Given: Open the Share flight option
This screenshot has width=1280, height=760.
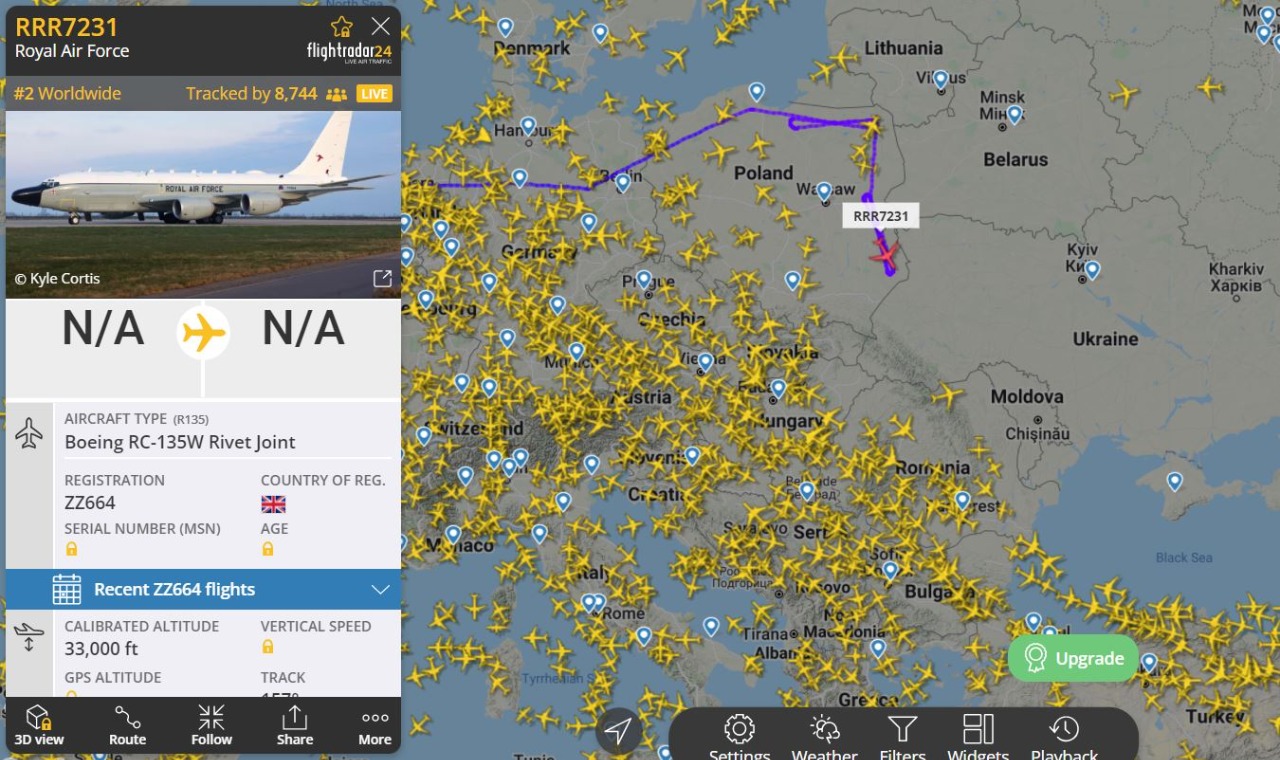Looking at the screenshot, I should pyautogui.click(x=295, y=726).
